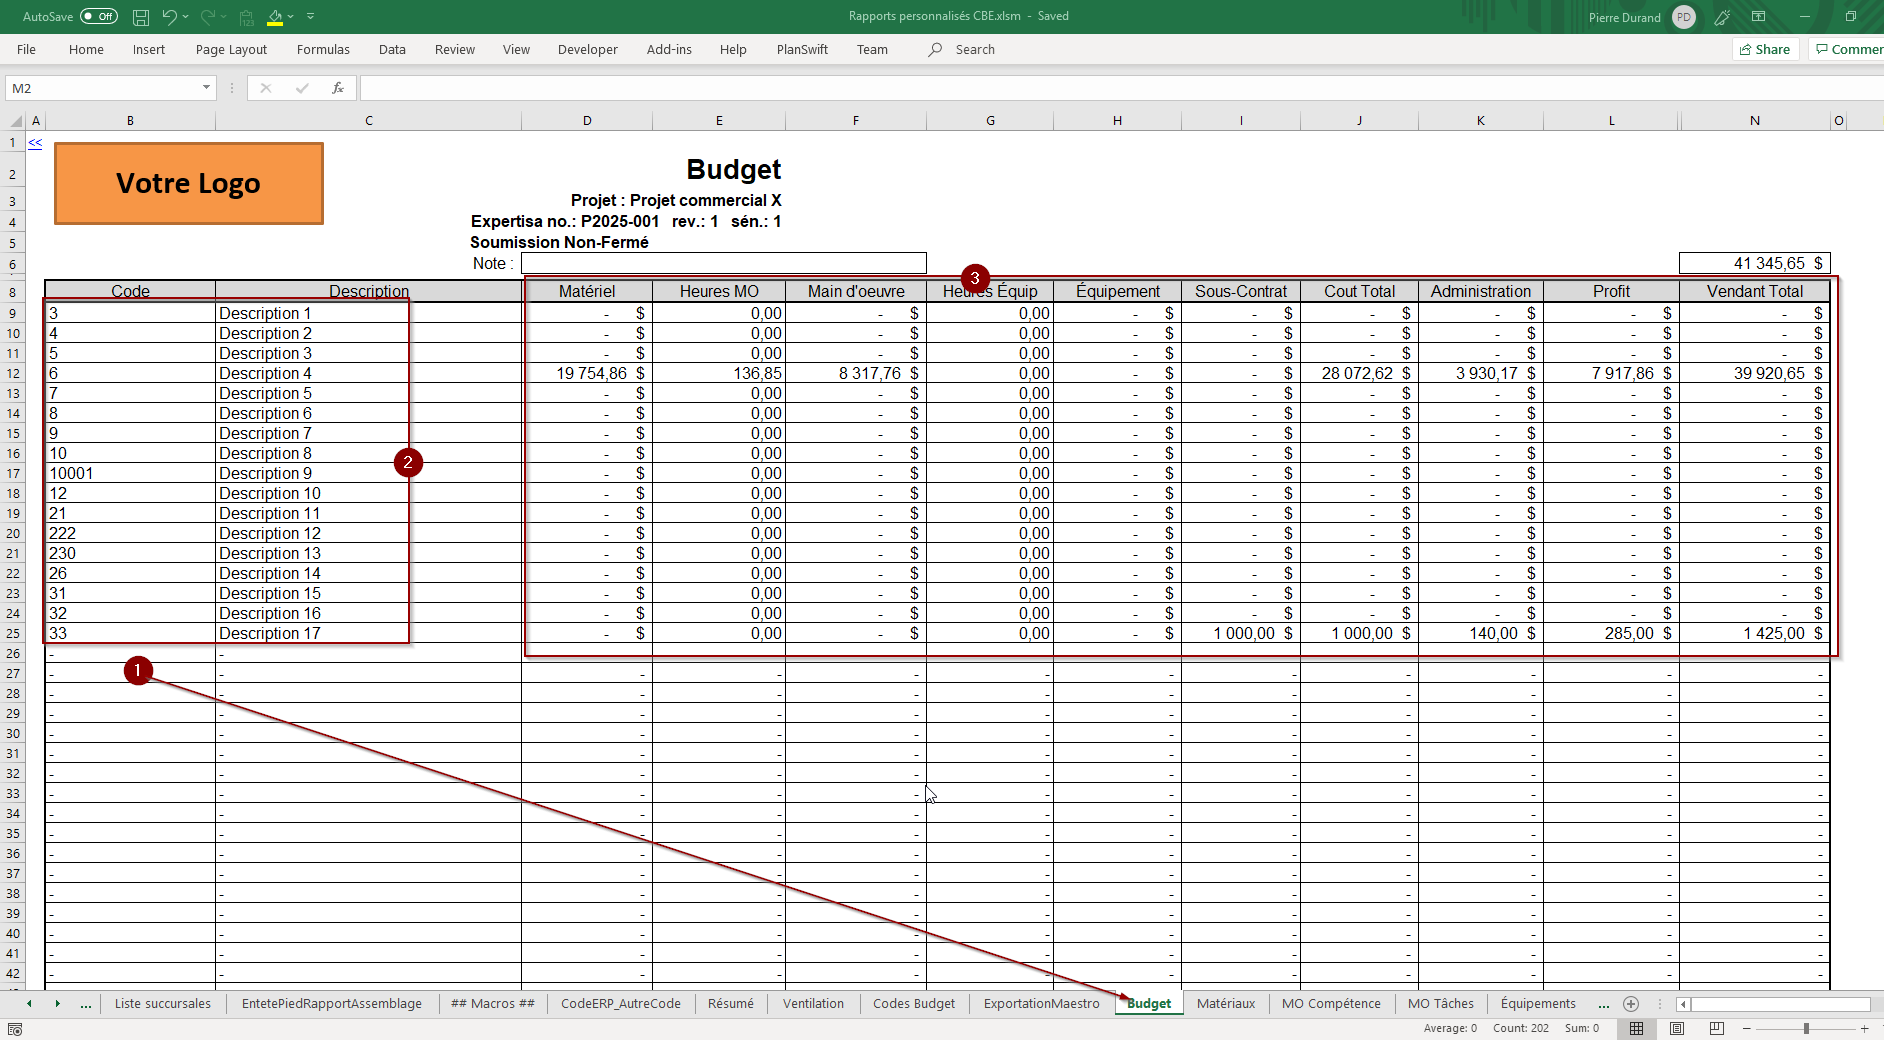1884x1040 pixels.
Task: Click the Share button
Action: click(x=1765, y=50)
